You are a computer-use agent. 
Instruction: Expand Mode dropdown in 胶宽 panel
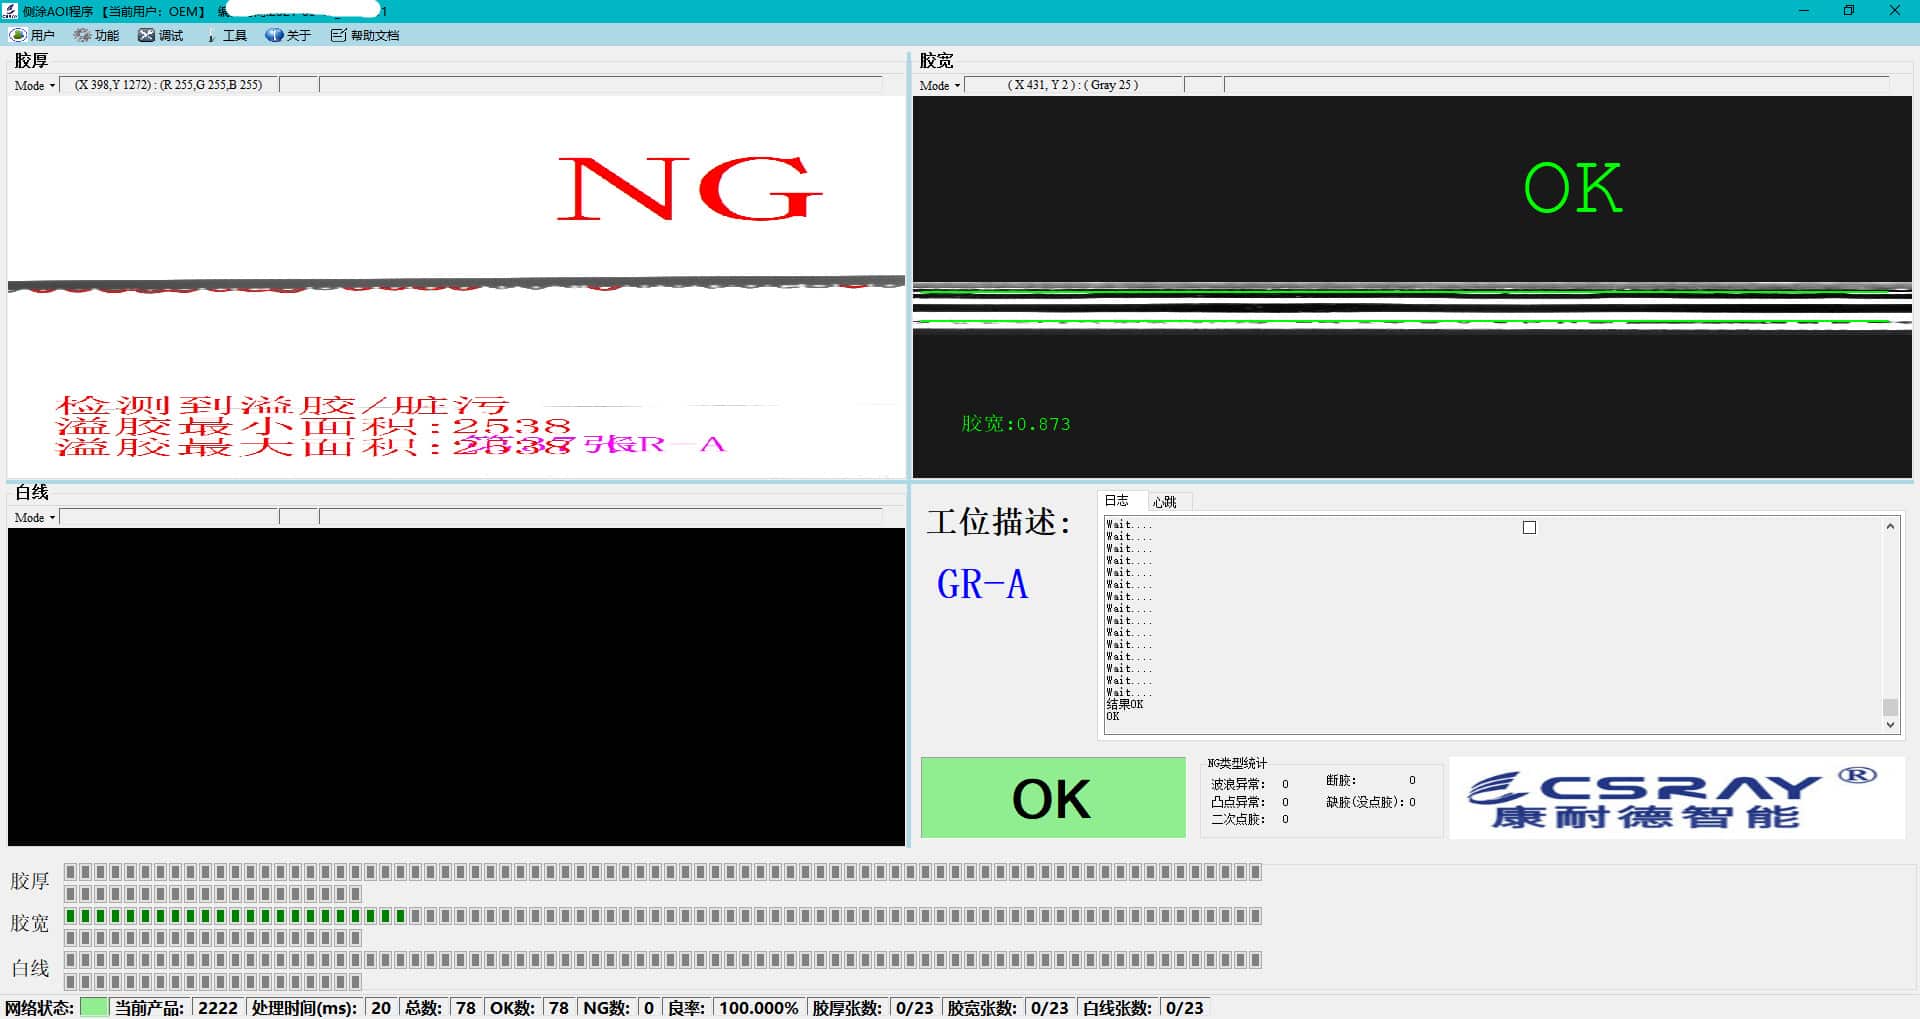pyautogui.click(x=940, y=86)
